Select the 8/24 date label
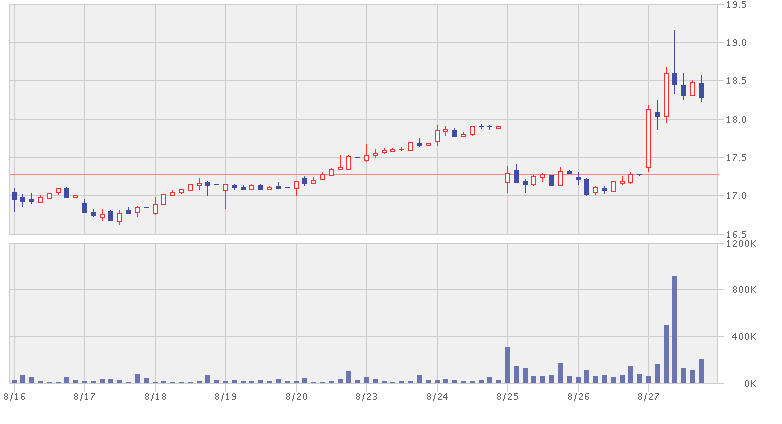 [x=437, y=397]
